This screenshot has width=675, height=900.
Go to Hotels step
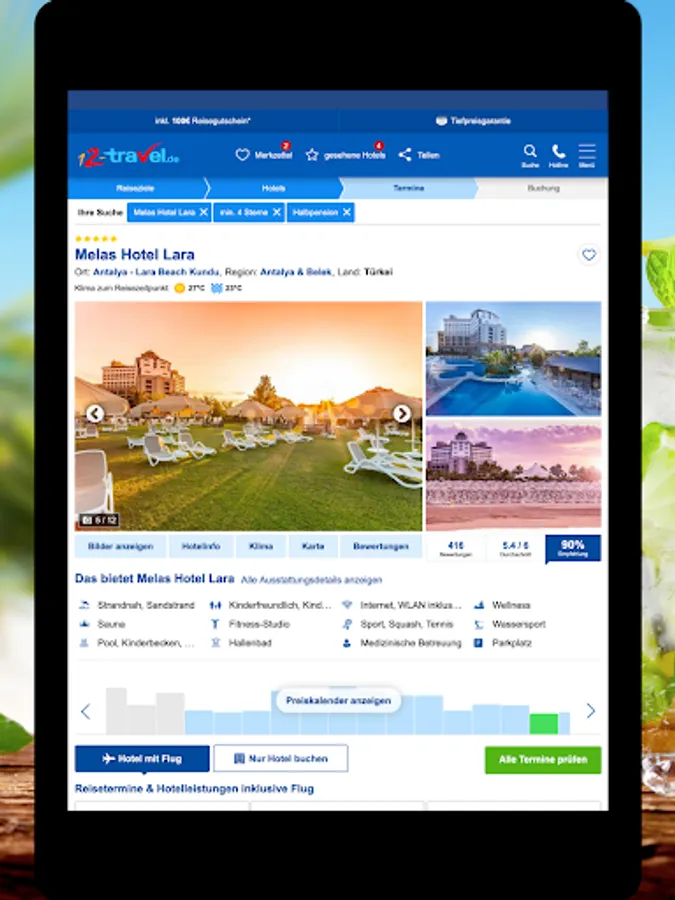(274, 188)
